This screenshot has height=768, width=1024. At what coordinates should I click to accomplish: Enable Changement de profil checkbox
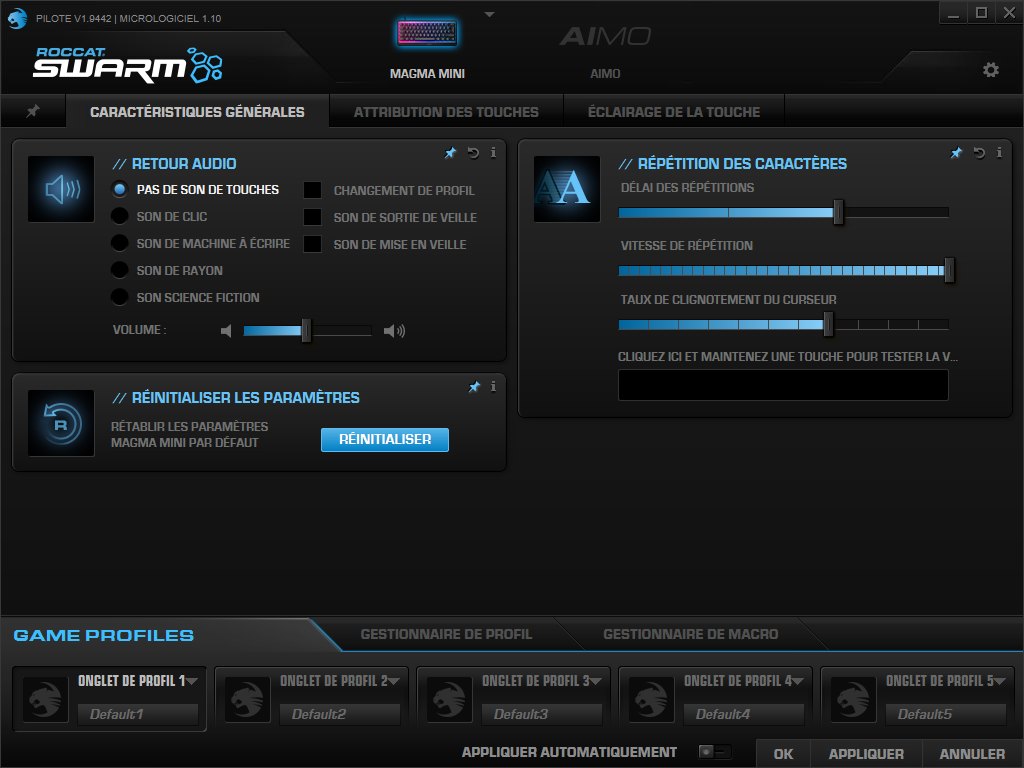(312, 190)
